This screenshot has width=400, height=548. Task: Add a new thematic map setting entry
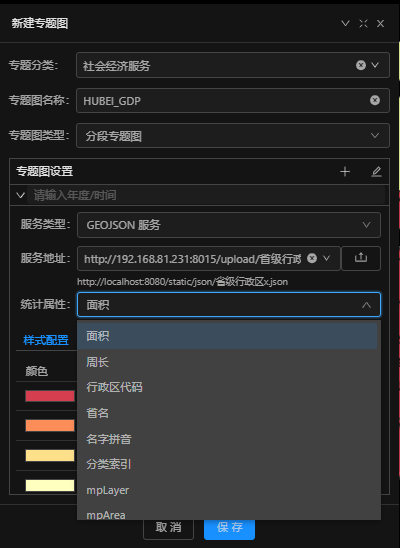coord(345,172)
